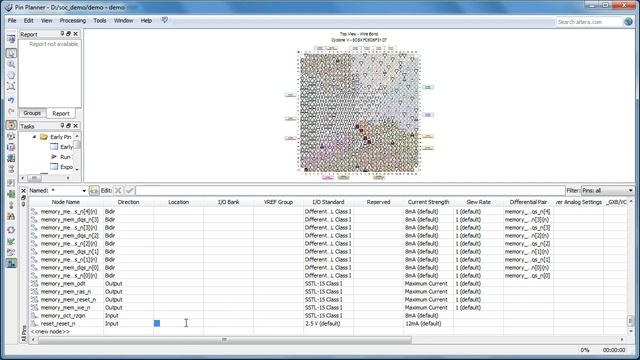This screenshot has width=640, height=360.
Task: Select the memory_mem_ras_n node row
Action: 66,291
